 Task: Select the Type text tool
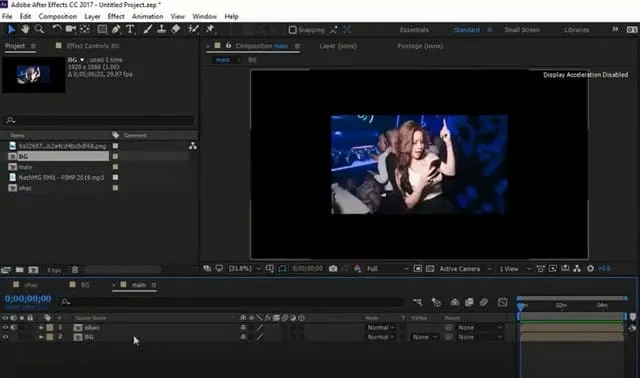(130, 29)
